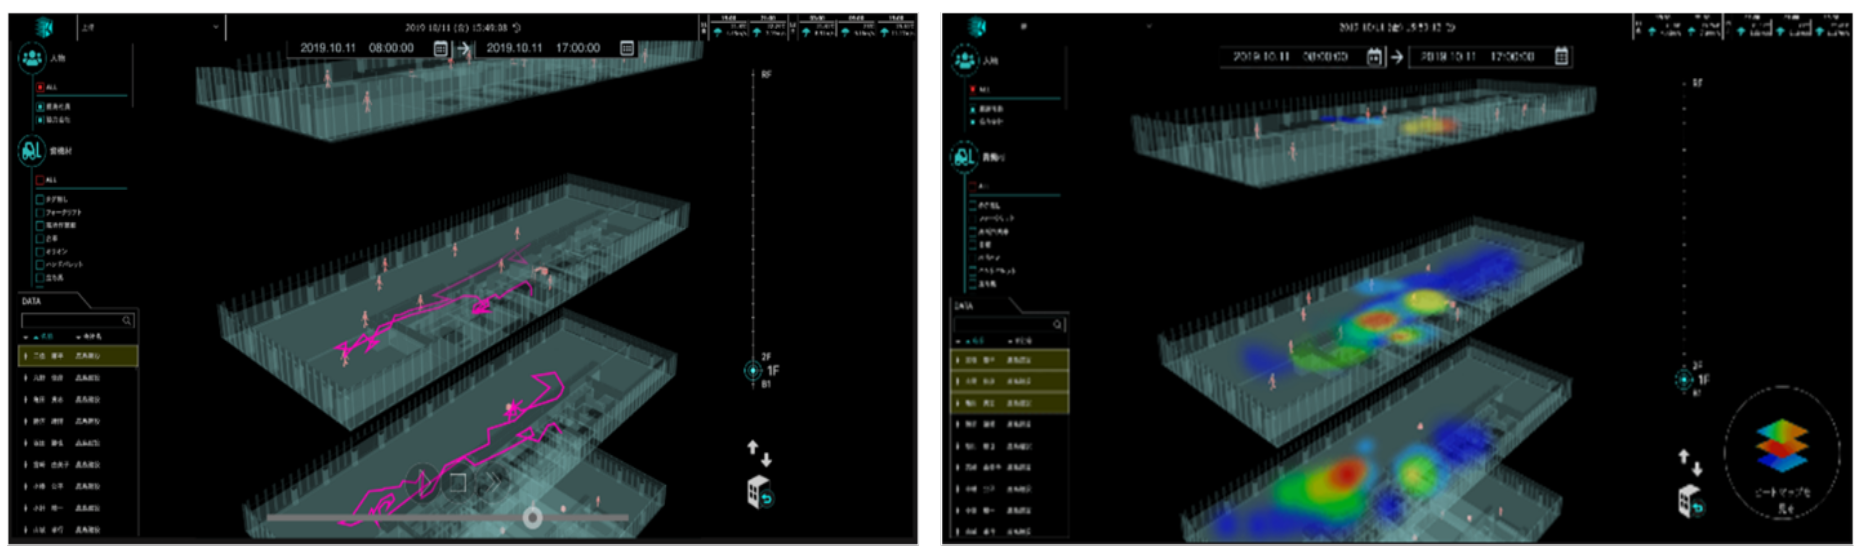Click the first weather forecast icon, right screen
This screenshot has height=558, width=1862.
tap(1653, 32)
